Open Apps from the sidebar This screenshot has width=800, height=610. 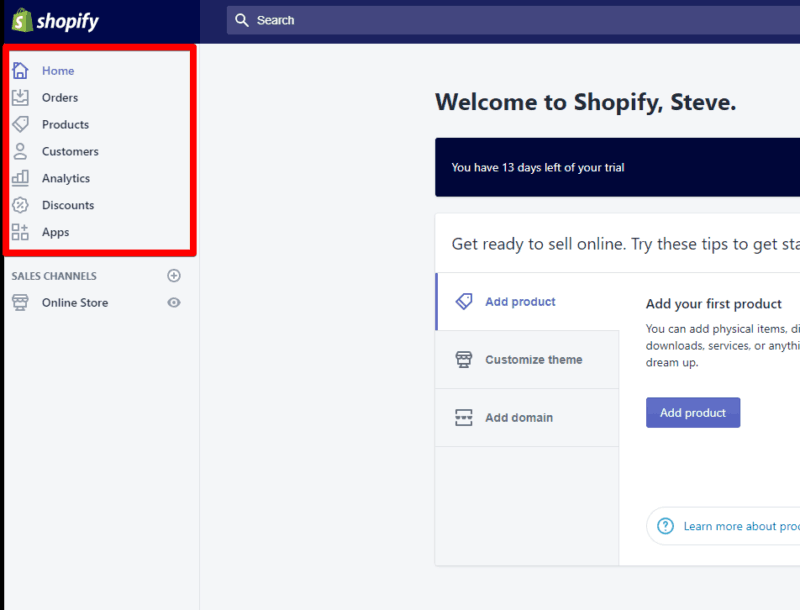point(55,233)
